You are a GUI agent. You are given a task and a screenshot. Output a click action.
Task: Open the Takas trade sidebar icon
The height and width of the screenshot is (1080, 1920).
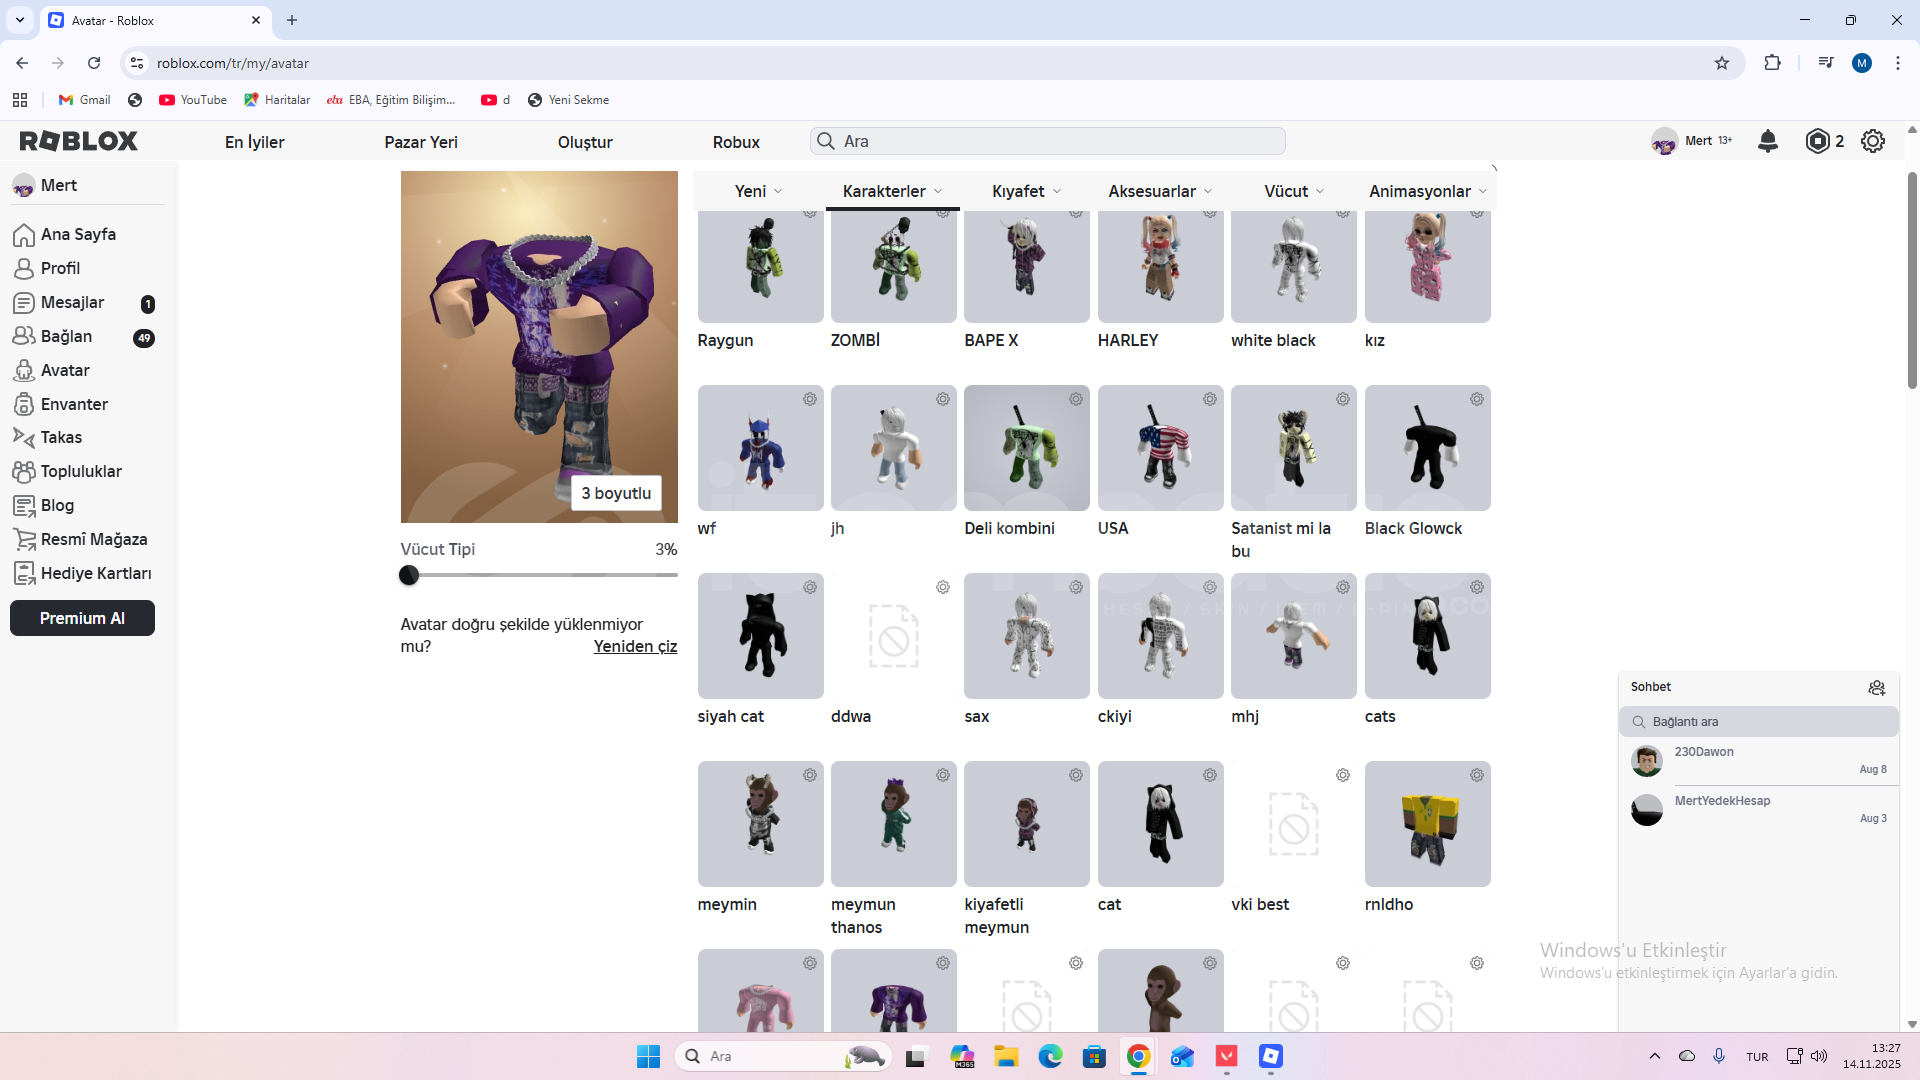[x=24, y=437]
